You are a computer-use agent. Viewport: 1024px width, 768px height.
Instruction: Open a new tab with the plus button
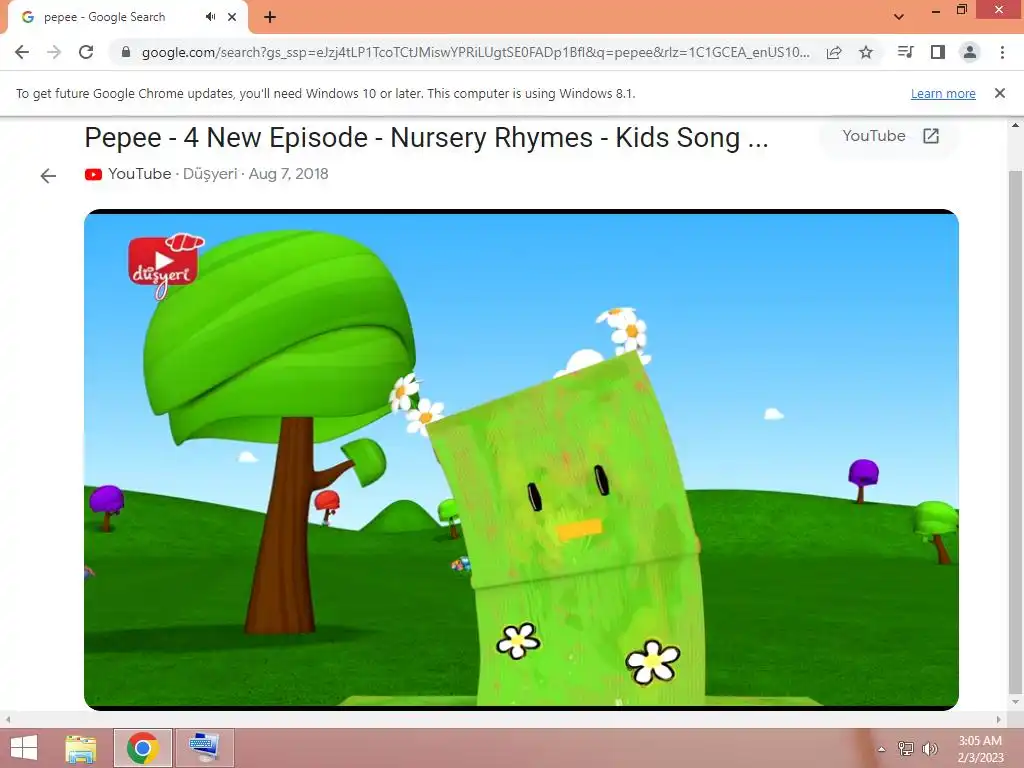tap(270, 17)
